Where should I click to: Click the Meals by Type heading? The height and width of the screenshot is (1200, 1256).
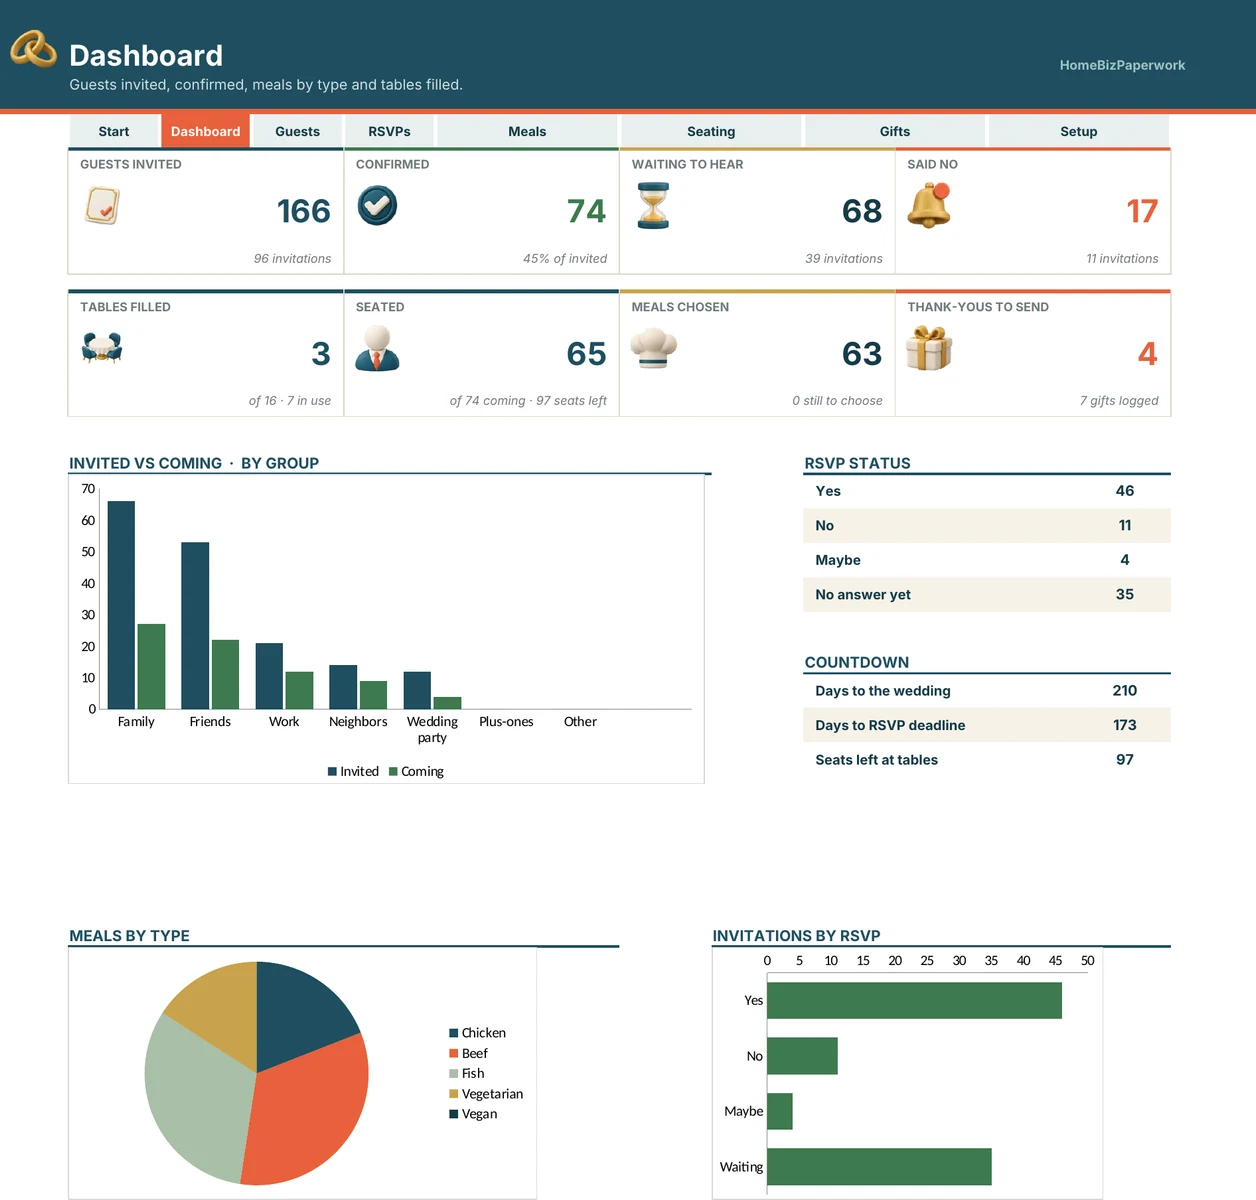click(x=129, y=936)
